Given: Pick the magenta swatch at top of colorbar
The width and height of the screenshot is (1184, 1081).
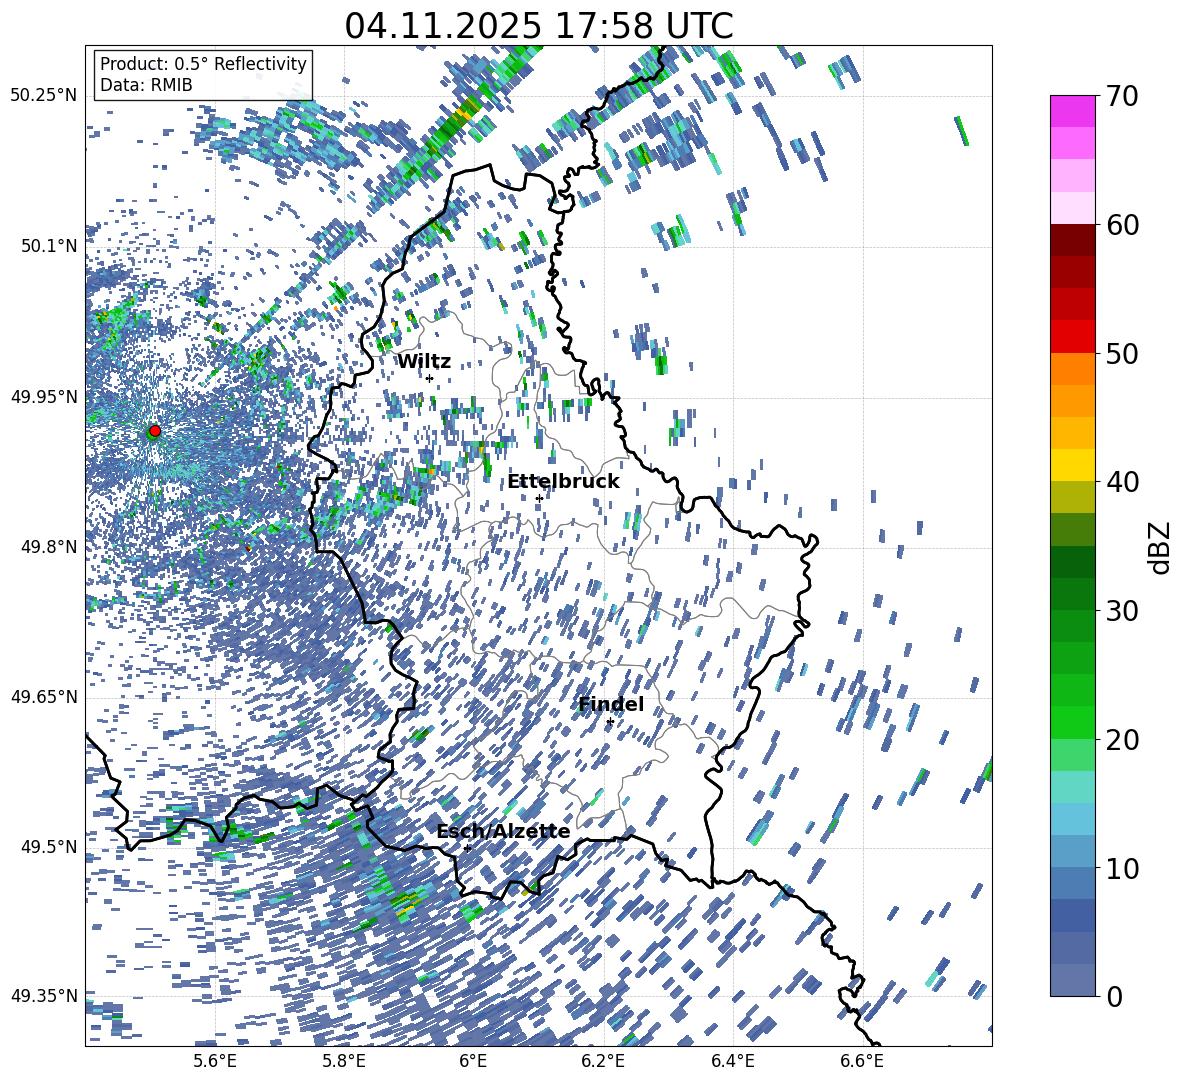Looking at the screenshot, I should (1072, 111).
